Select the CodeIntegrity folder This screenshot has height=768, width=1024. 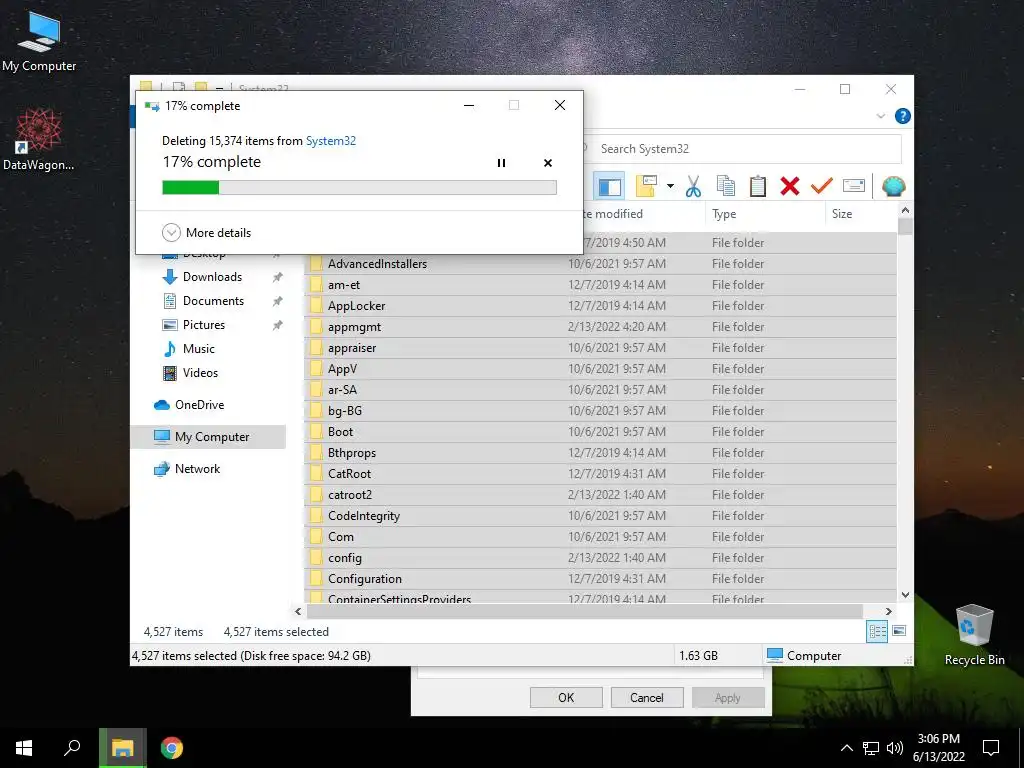(x=600, y=516)
